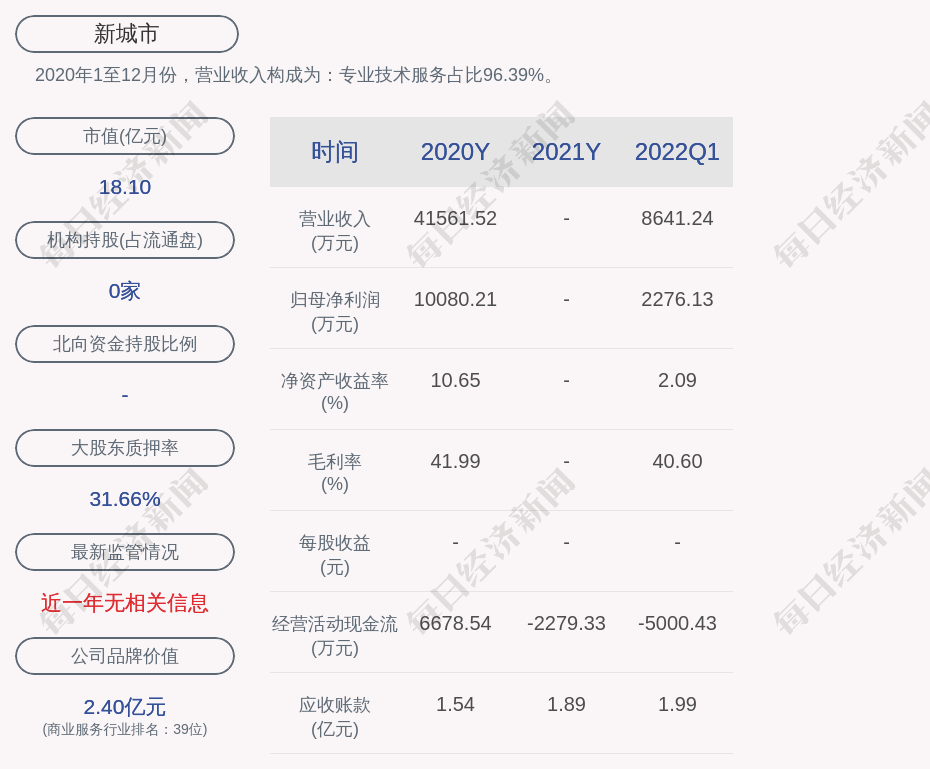The width and height of the screenshot is (930, 769).
Task: Click the 北向资金持股比例 label pill
Action: tap(125, 344)
